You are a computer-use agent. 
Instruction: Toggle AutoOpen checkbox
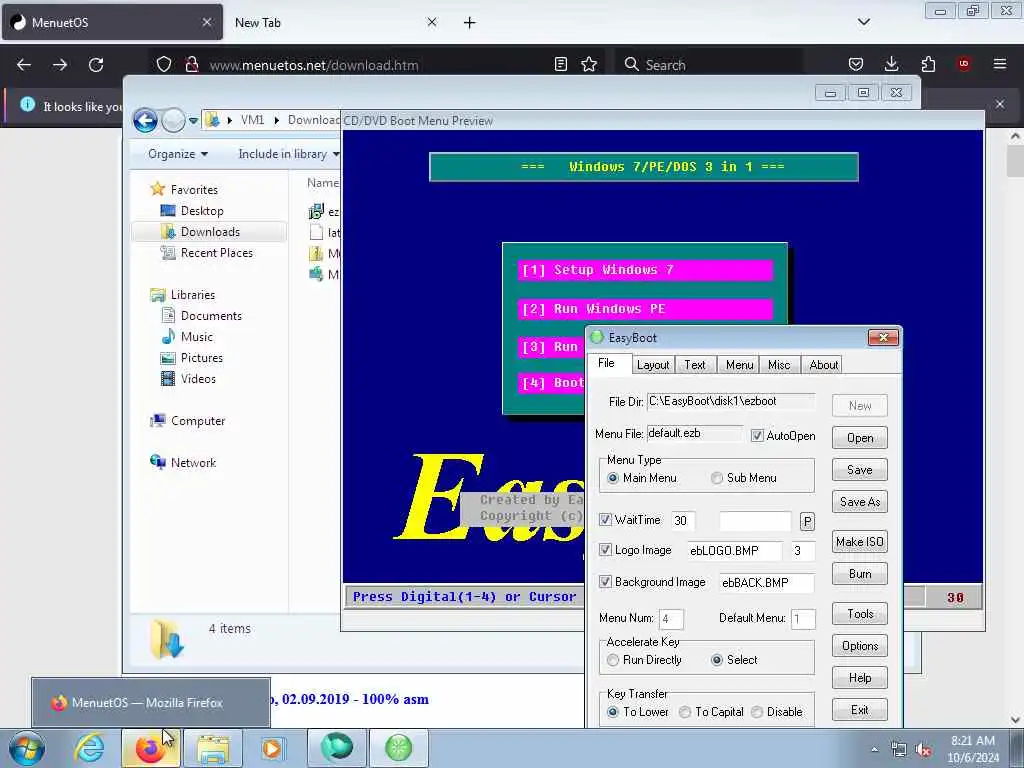coord(757,436)
